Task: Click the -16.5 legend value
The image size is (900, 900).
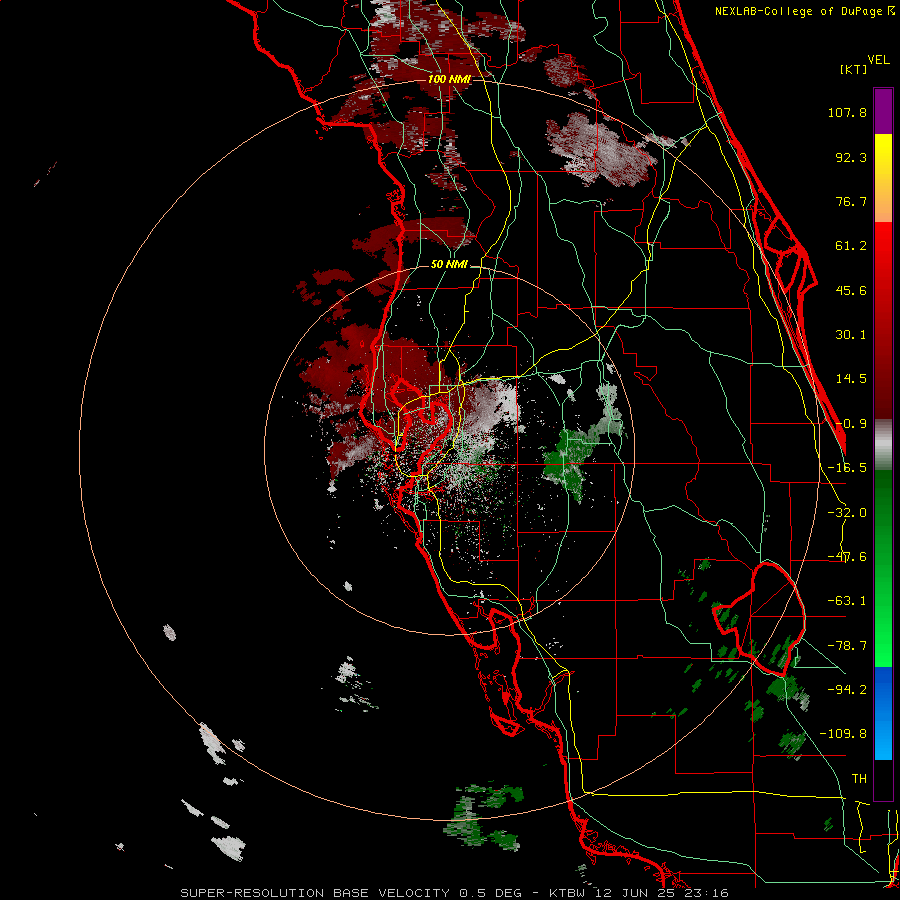Action: pos(847,468)
